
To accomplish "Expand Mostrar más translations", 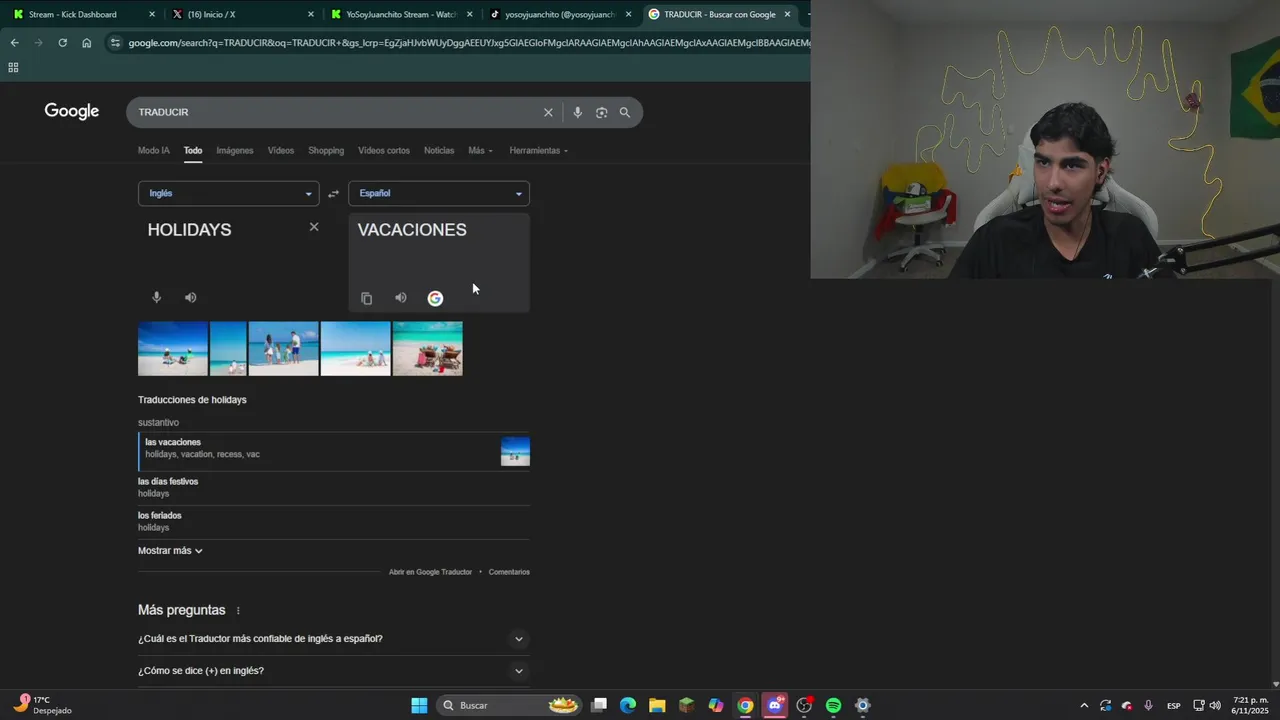I will click(x=170, y=551).
